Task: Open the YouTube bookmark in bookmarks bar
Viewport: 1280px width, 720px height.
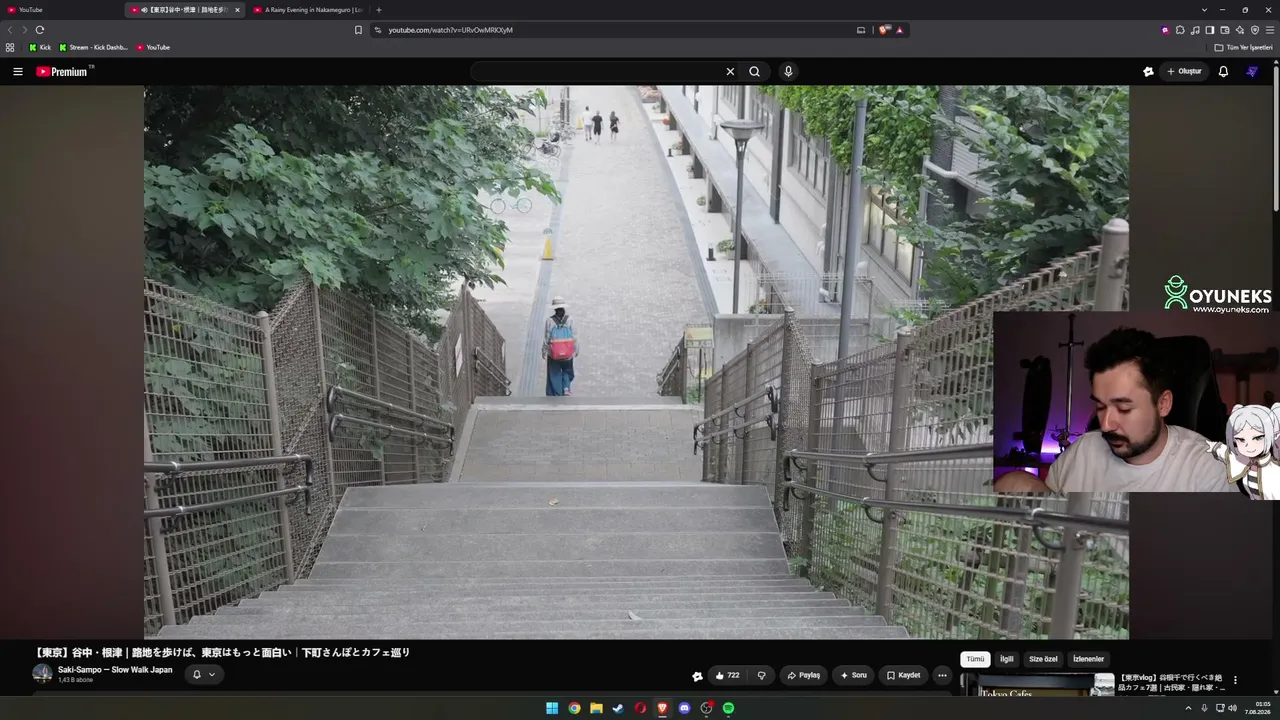Action: (153, 47)
